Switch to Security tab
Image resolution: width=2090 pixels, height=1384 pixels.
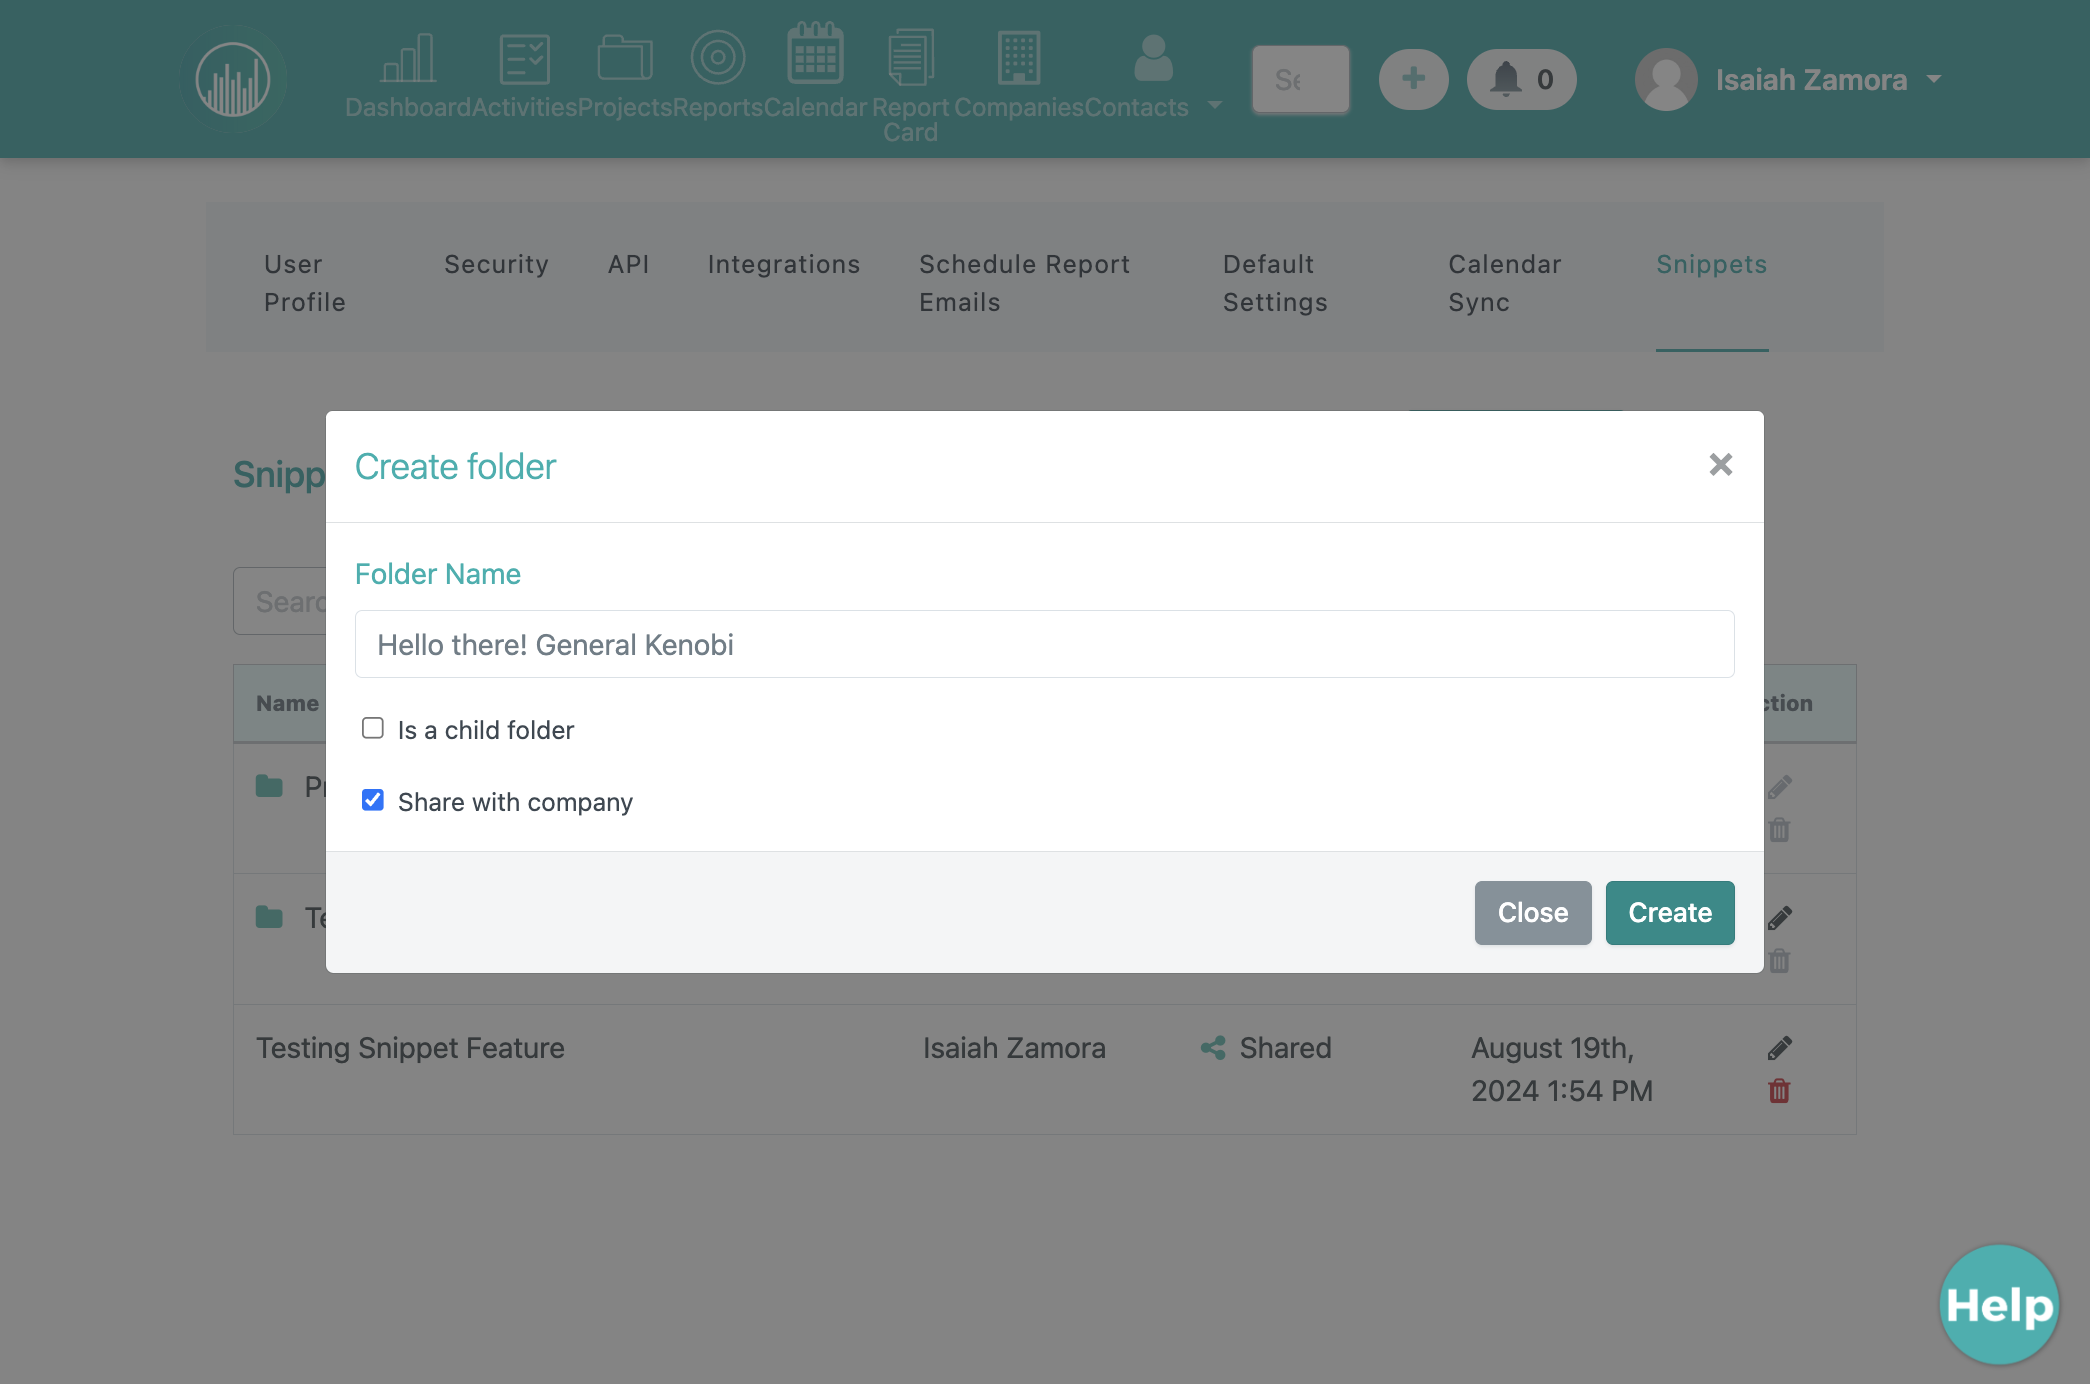click(x=496, y=264)
